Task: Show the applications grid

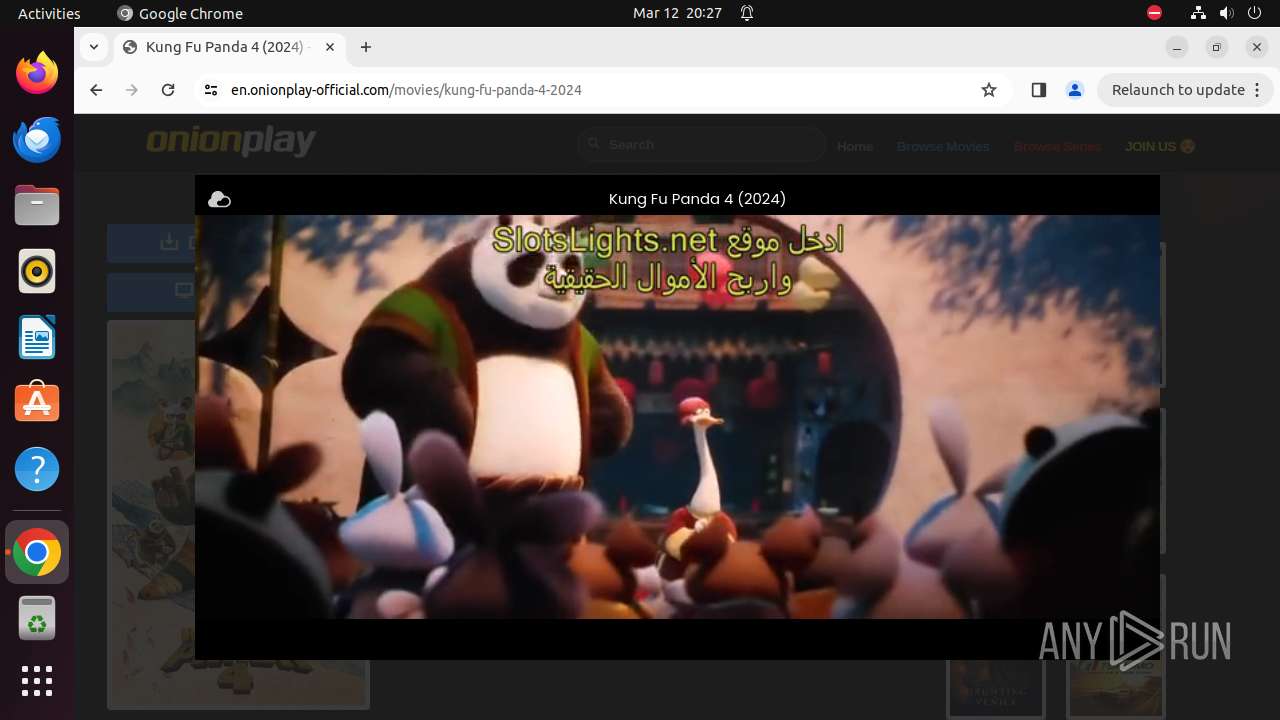Action: coord(37,681)
